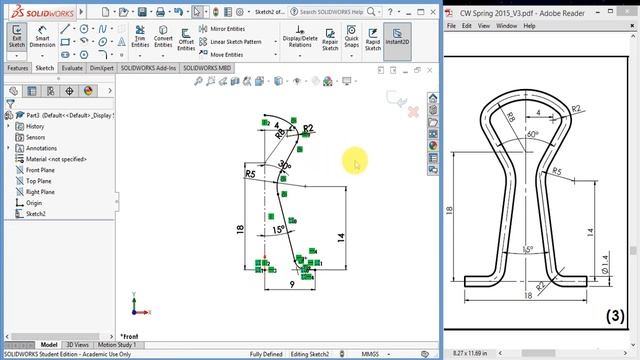Click Move Entities

(221, 54)
